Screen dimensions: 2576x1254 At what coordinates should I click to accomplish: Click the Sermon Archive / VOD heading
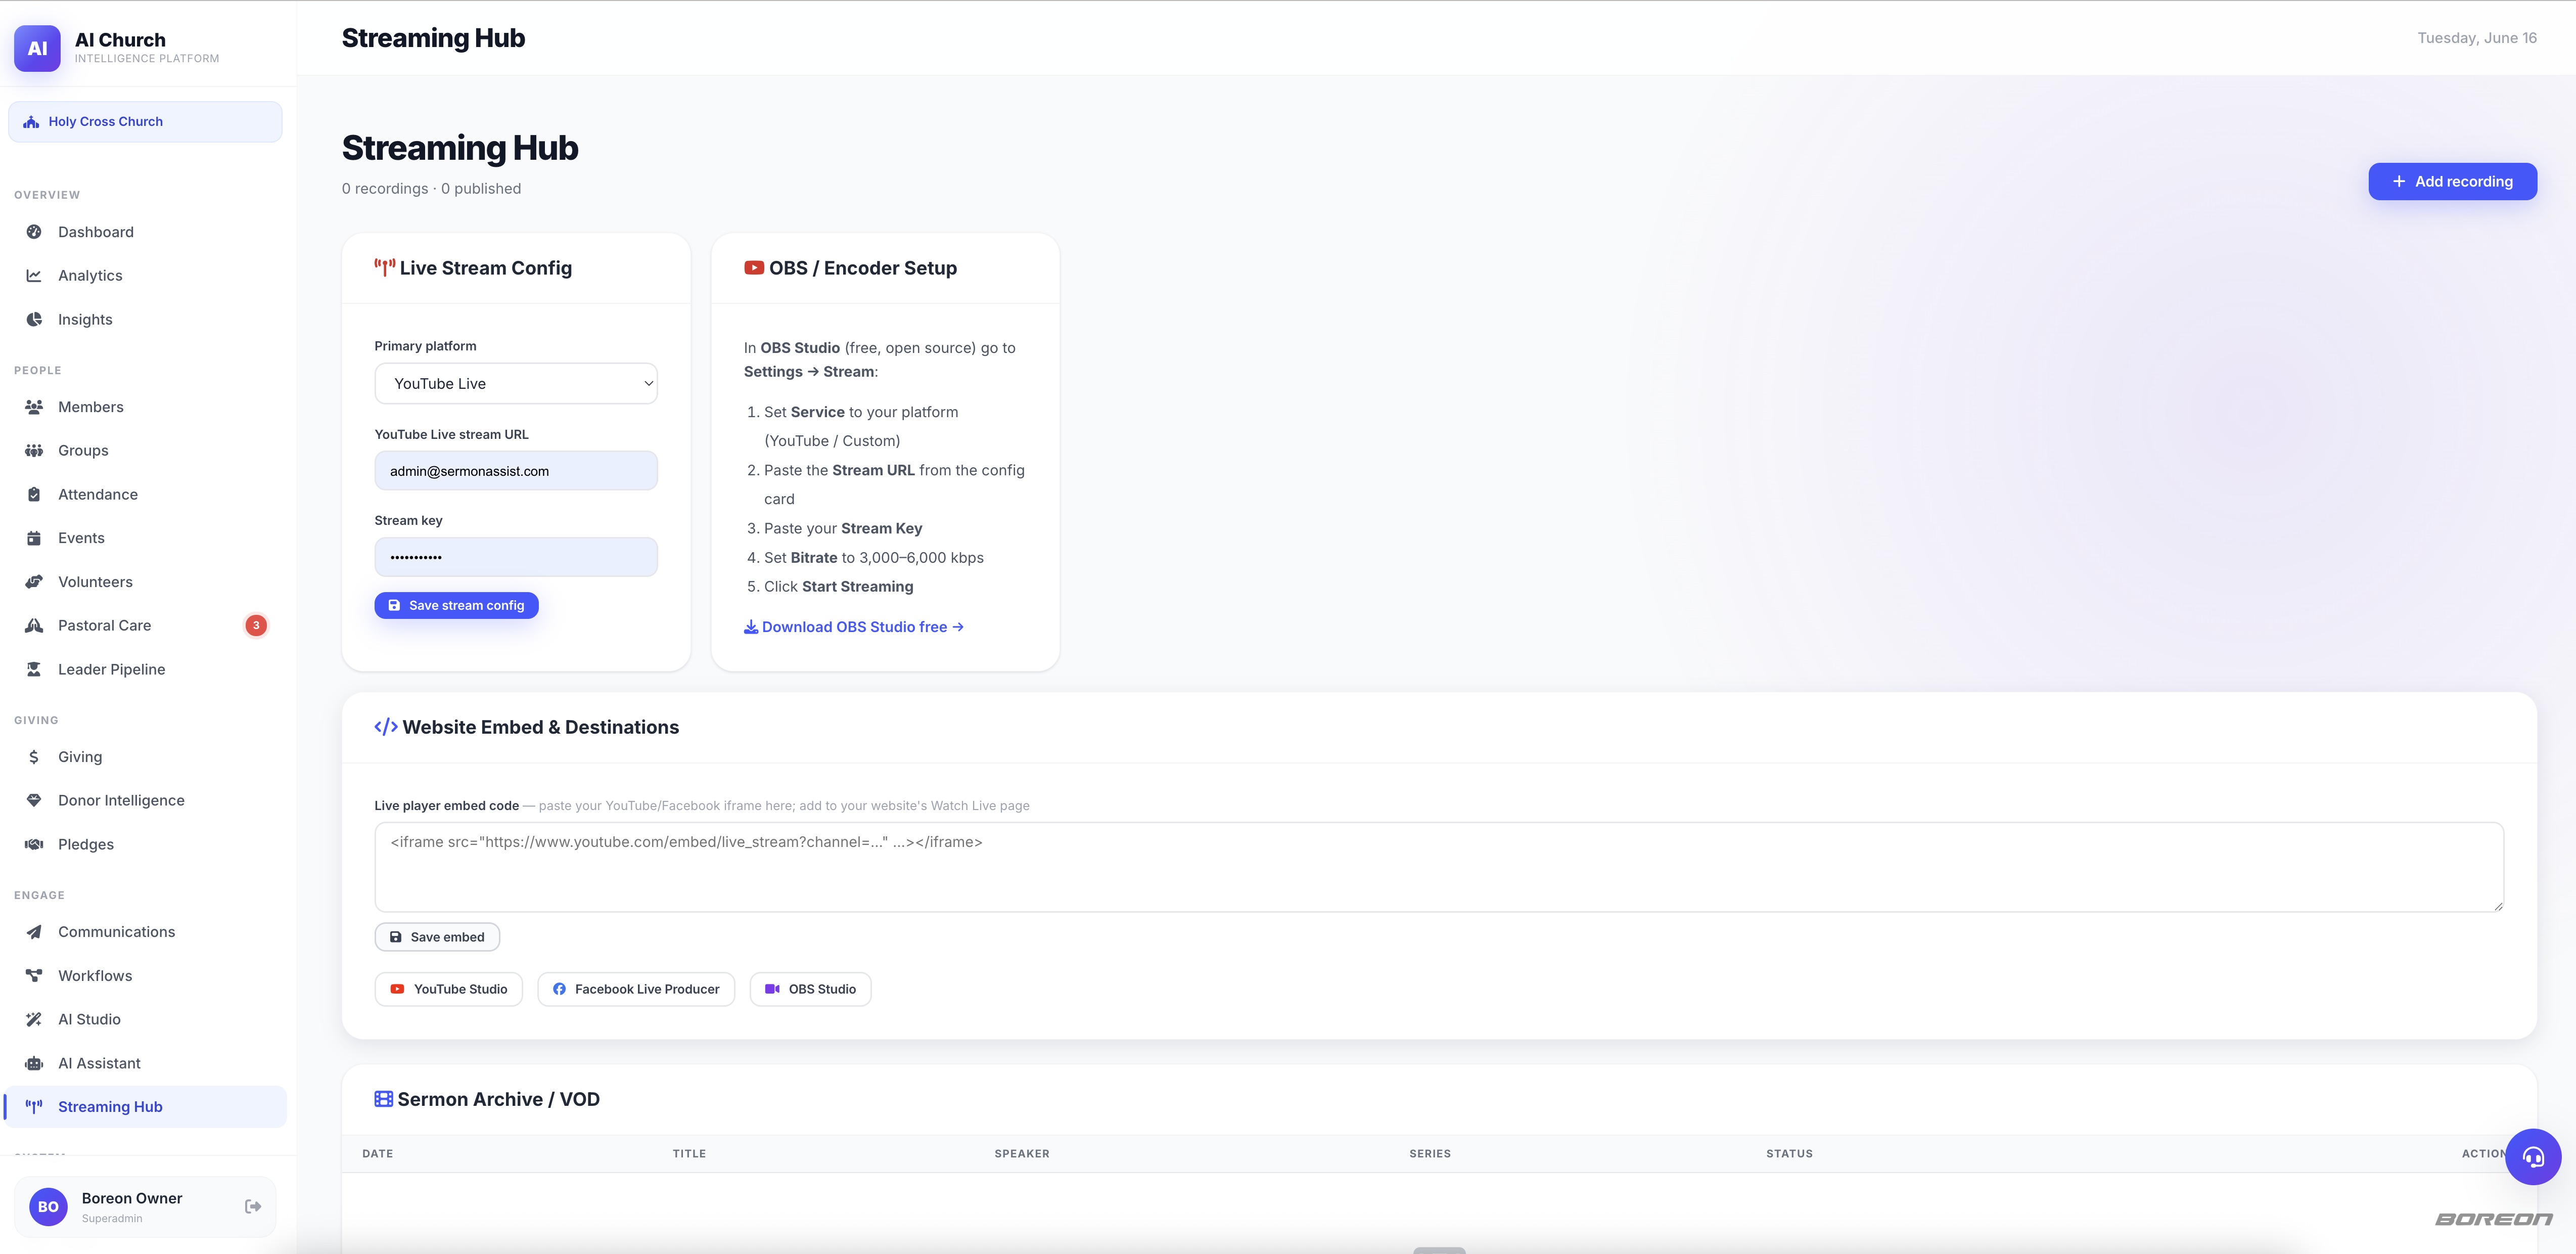tap(487, 1099)
